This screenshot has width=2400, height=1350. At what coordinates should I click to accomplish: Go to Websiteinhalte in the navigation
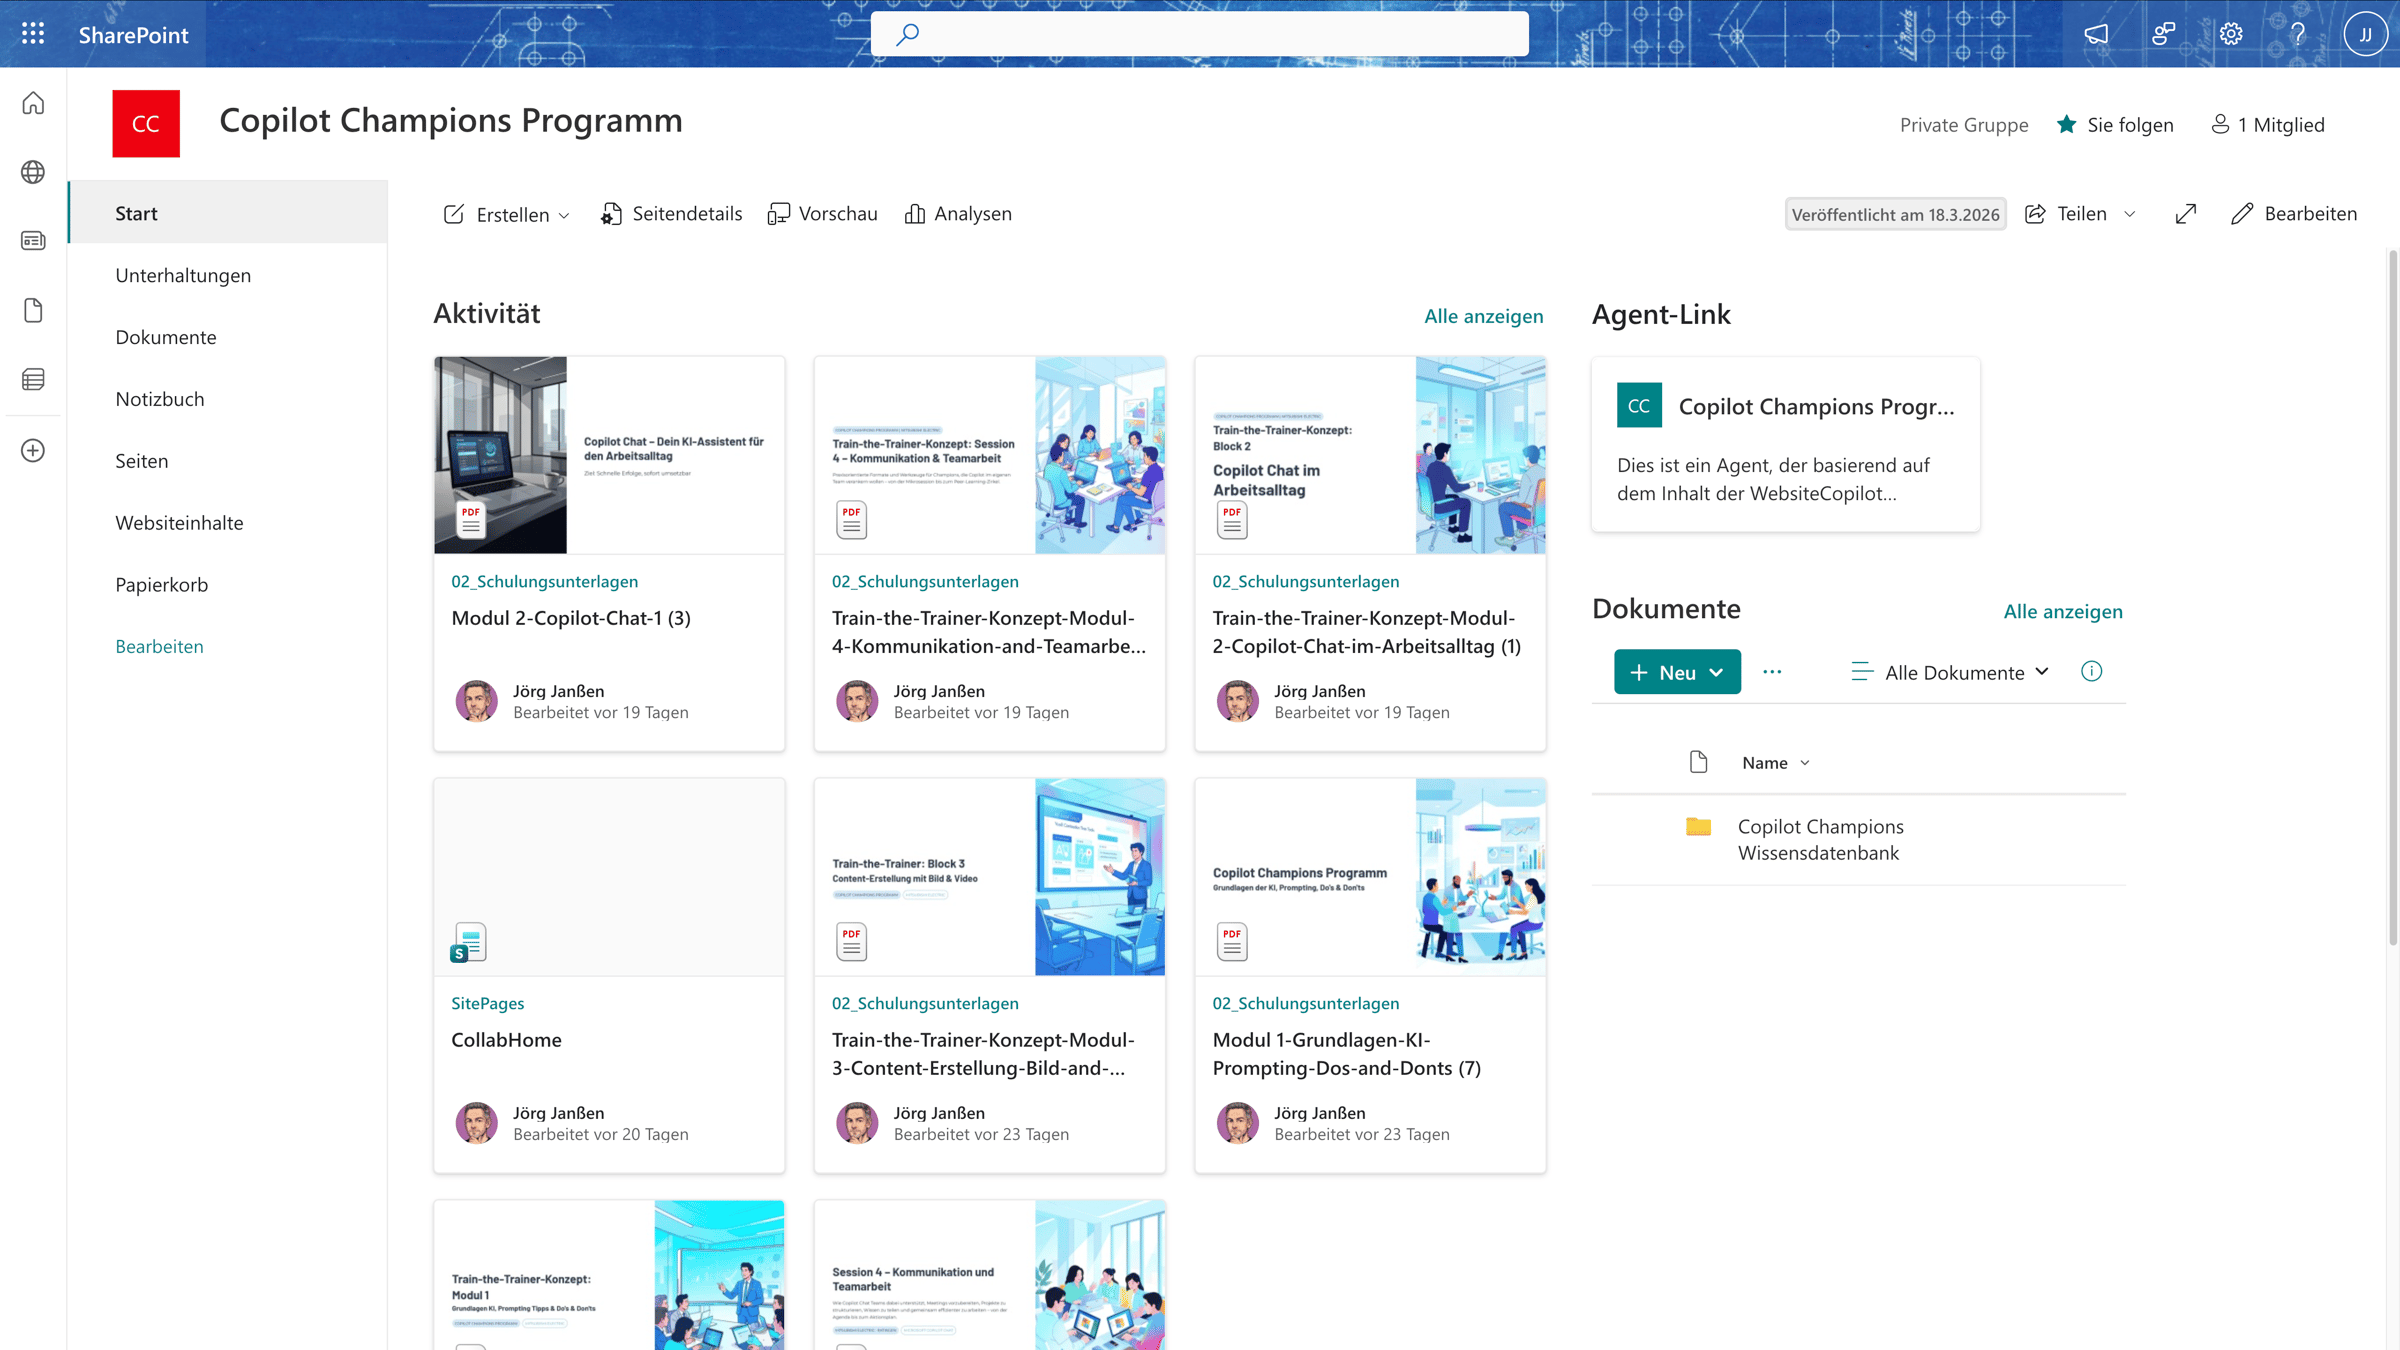pyautogui.click(x=179, y=523)
